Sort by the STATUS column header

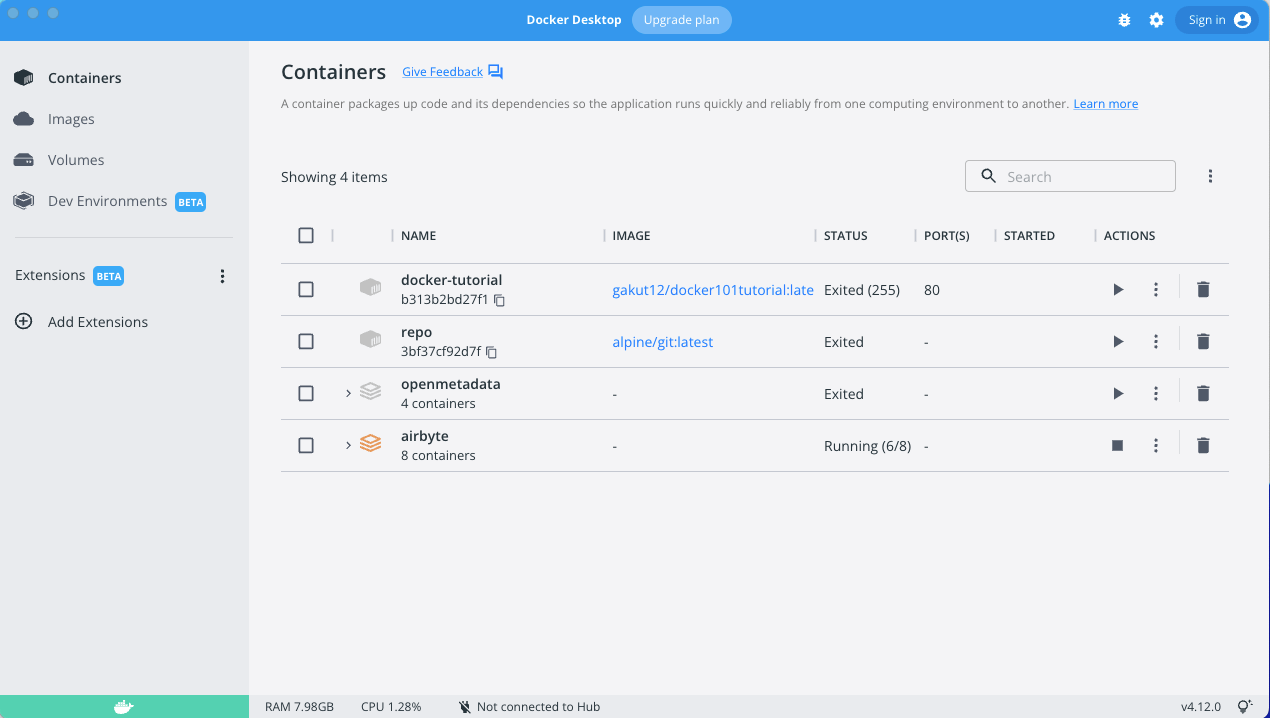click(846, 236)
